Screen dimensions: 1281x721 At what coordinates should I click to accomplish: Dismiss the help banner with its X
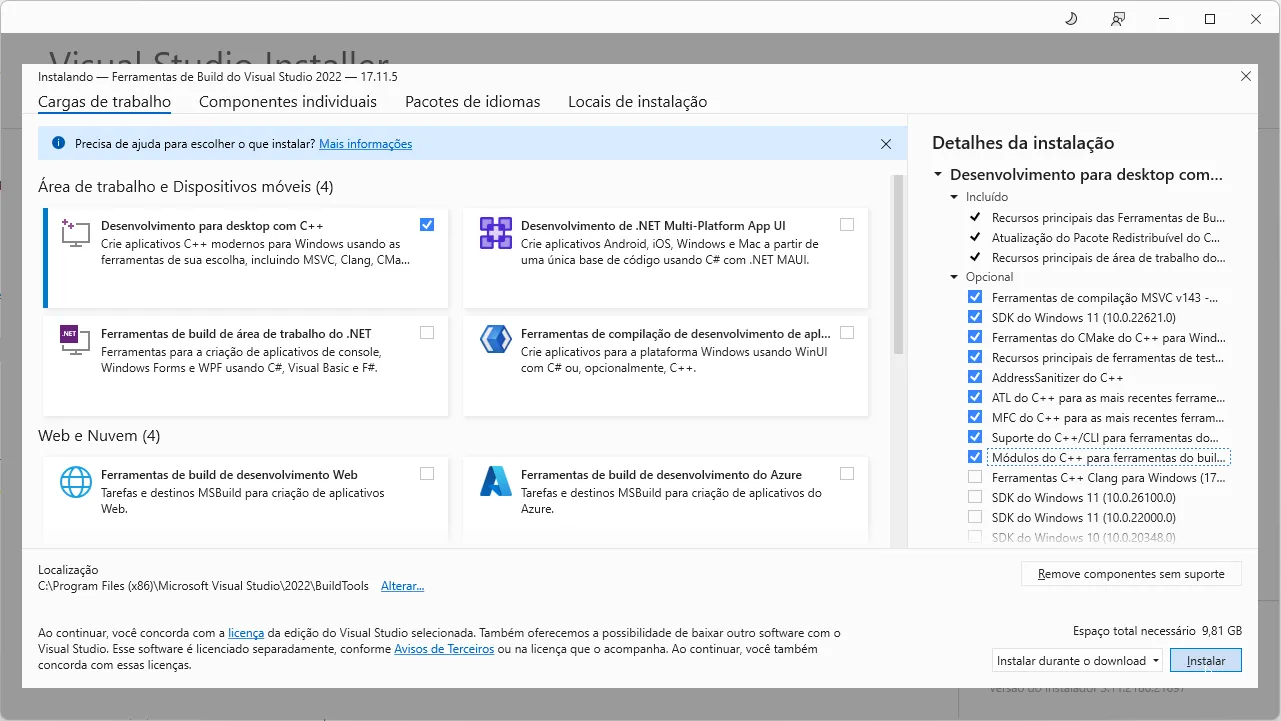[x=886, y=144]
